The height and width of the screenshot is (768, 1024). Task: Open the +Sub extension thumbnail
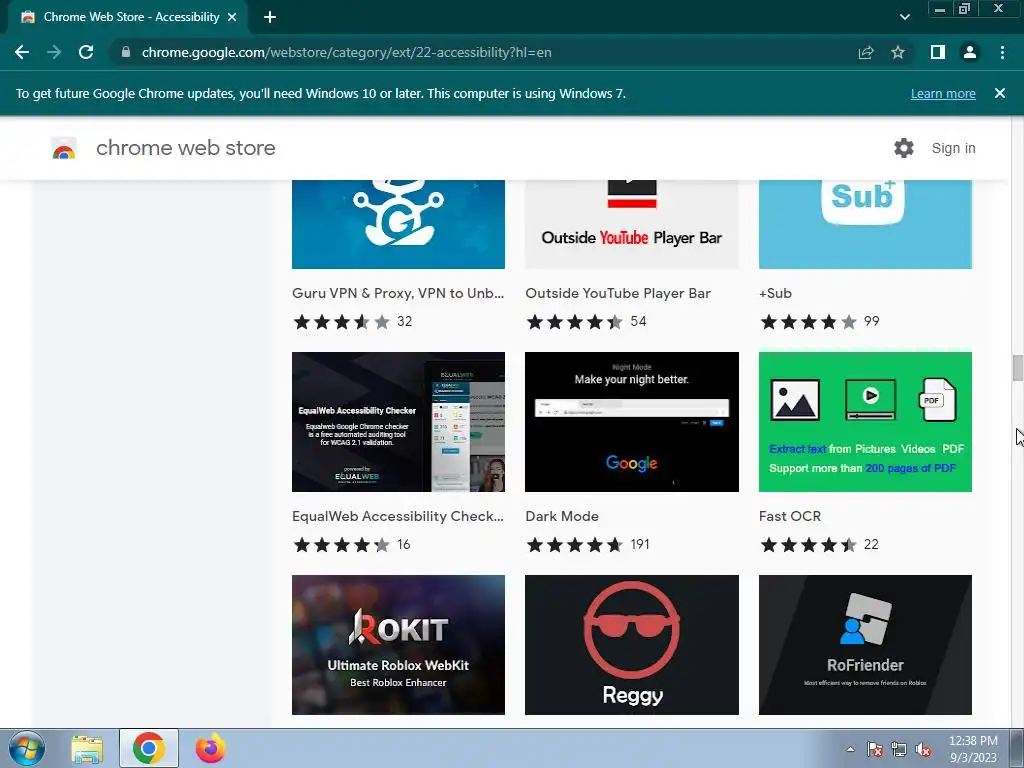pos(865,224)
